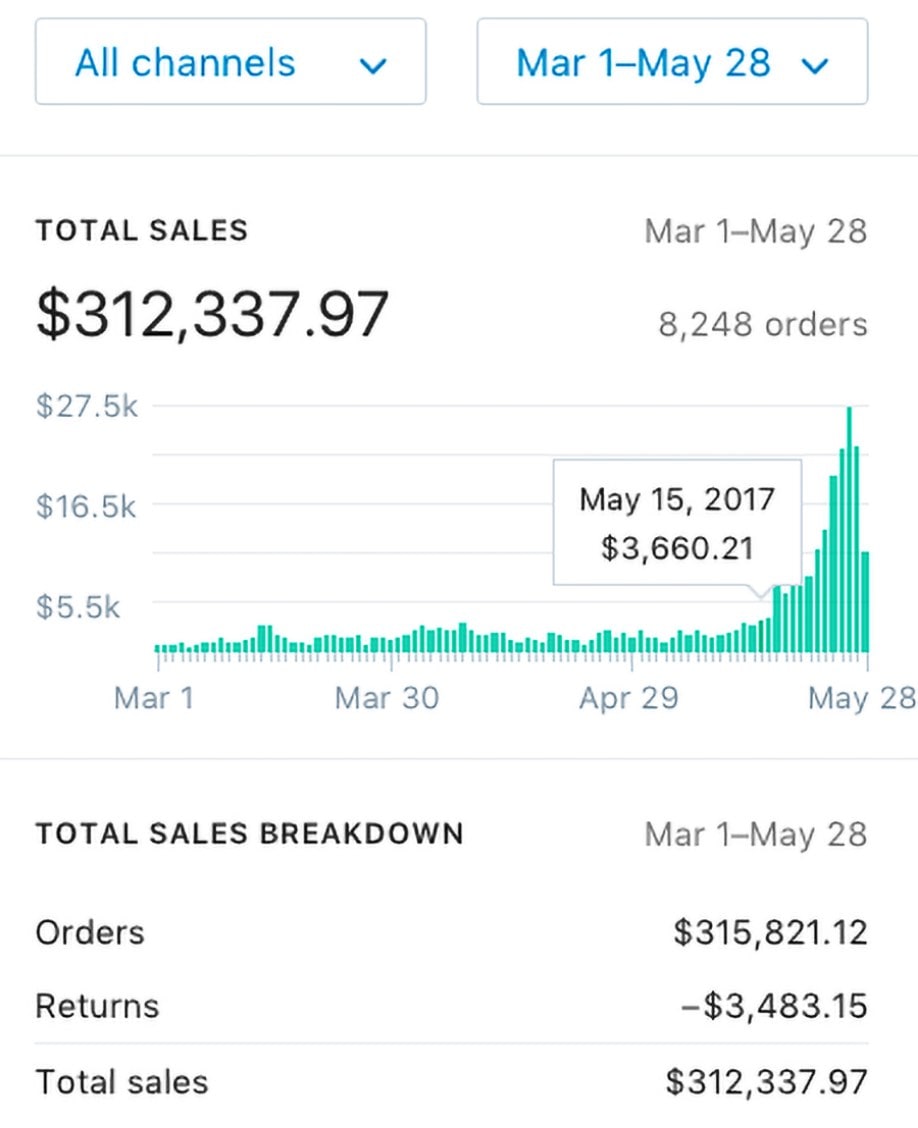918x1128 pixels.
Task: Click the Mar 30 axis label
Action: (x=387, y=698)
